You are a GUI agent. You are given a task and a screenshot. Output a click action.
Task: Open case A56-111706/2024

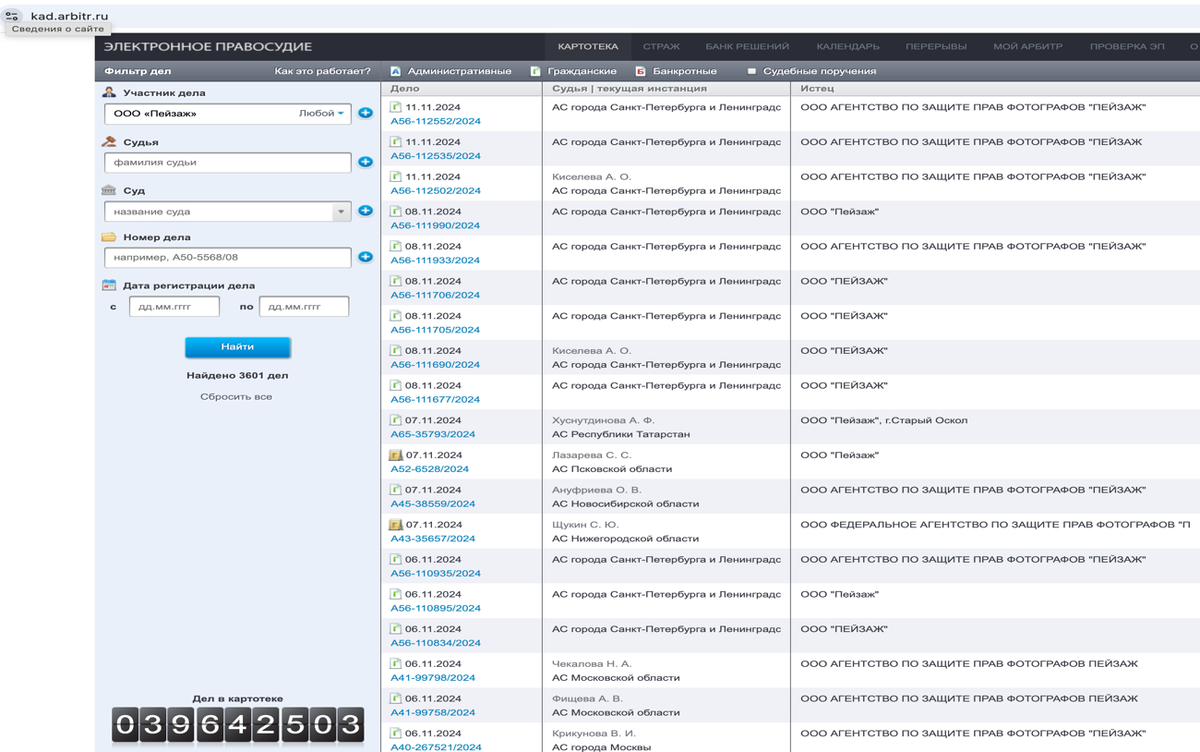pyautogui.click(x=435, y=295)
